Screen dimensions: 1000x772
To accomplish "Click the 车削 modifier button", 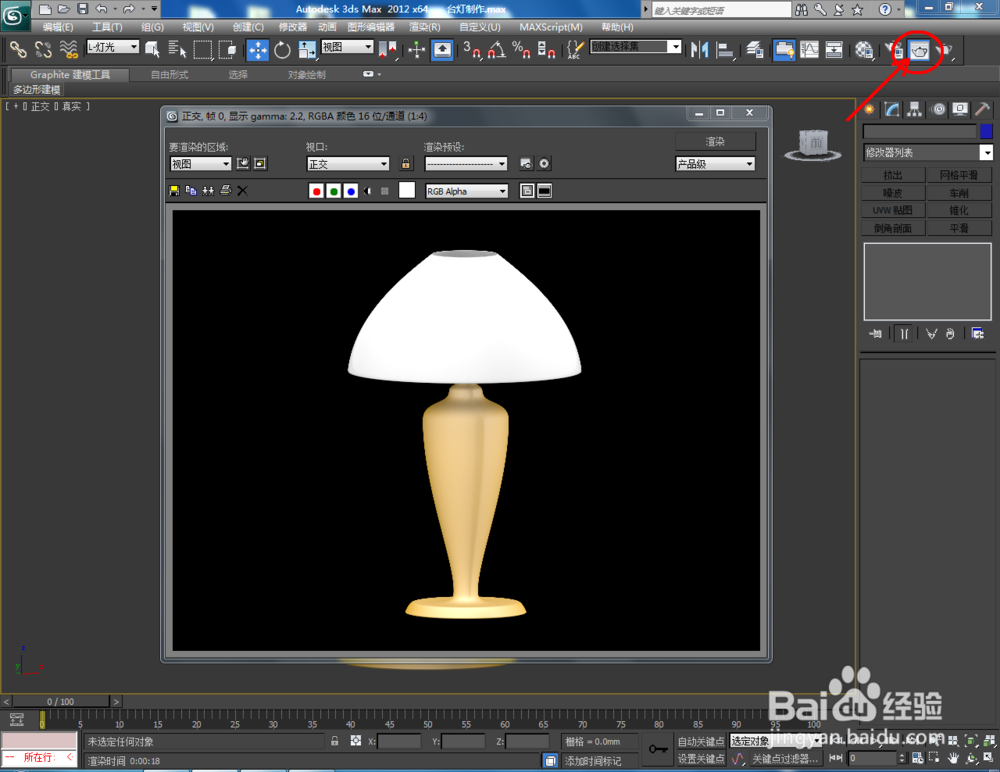I will click(x=959, y=193).
